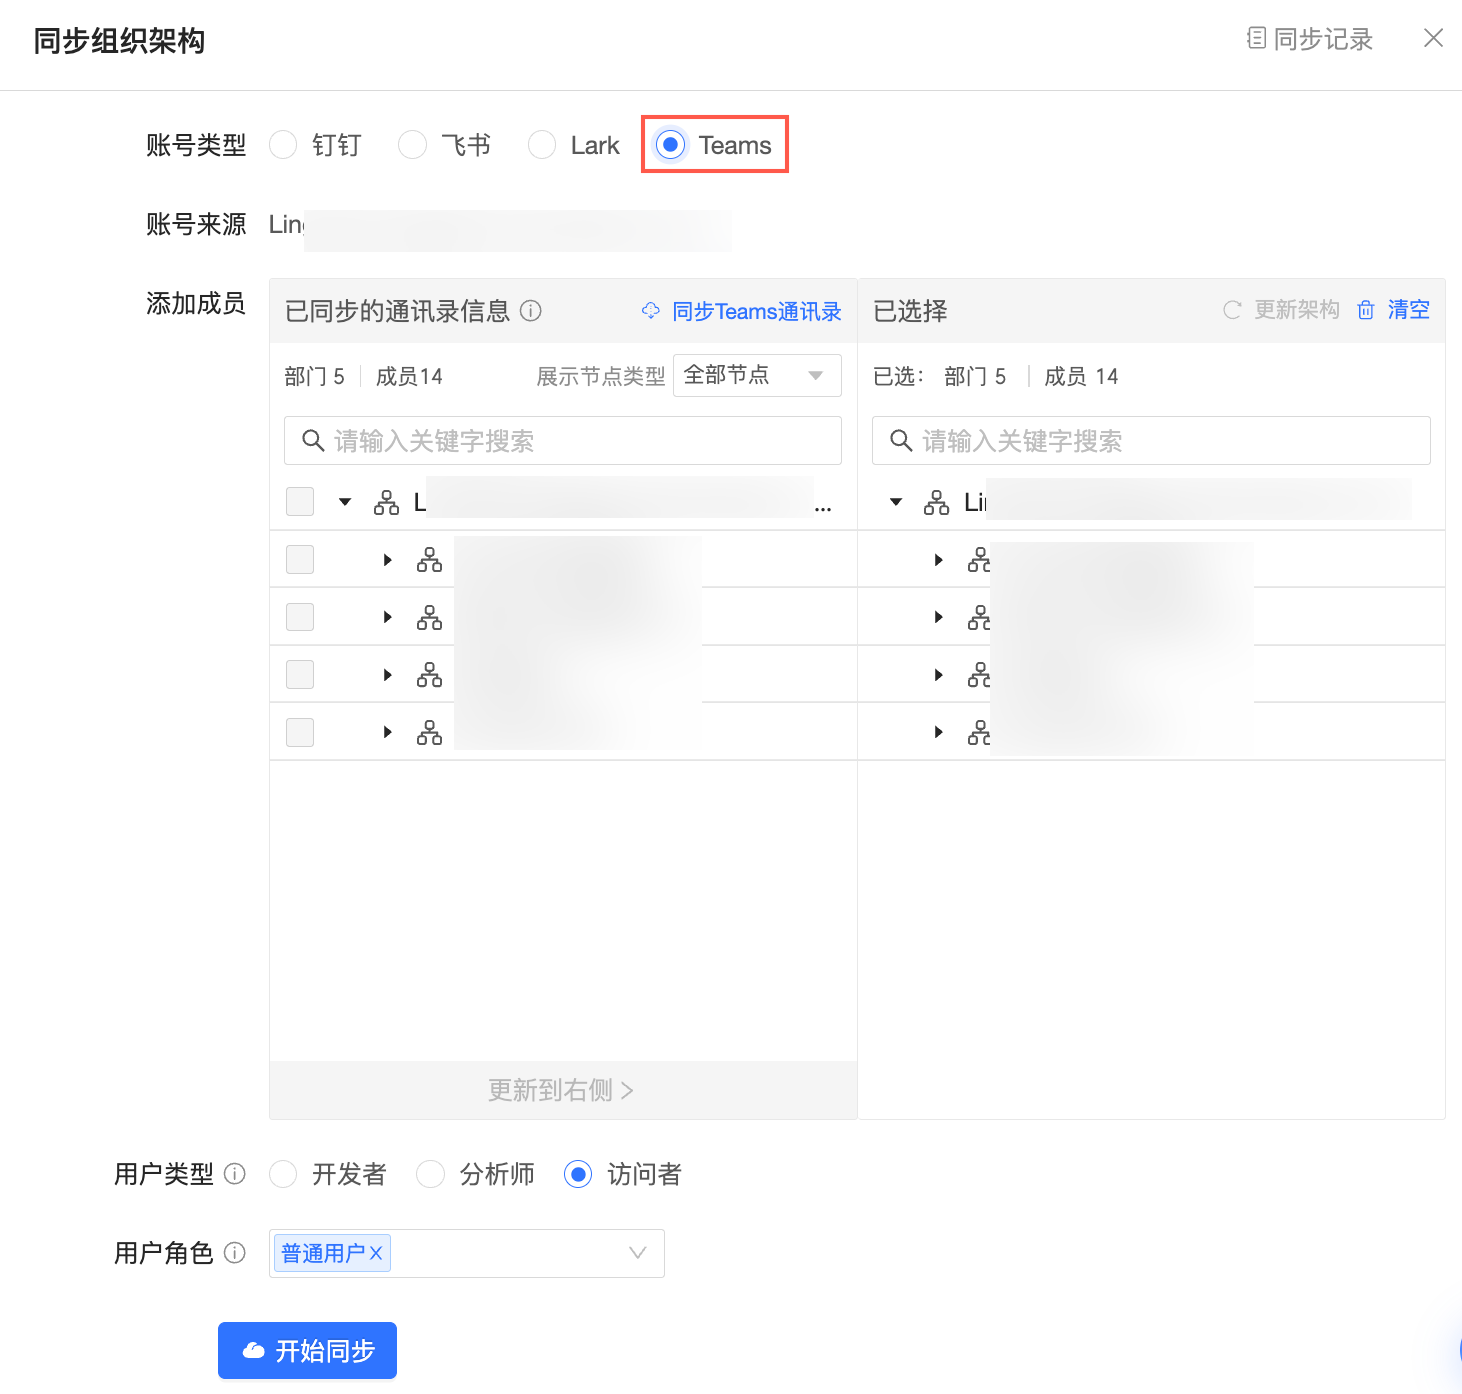
Task: Choose Lark as account type
Action: (542, 145)
